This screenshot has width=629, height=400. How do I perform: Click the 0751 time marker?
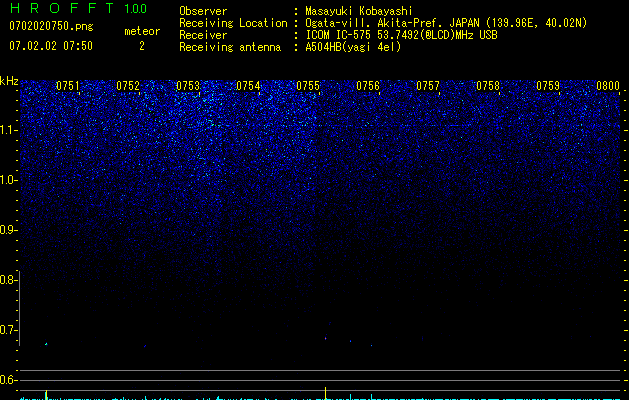(68, 86)
